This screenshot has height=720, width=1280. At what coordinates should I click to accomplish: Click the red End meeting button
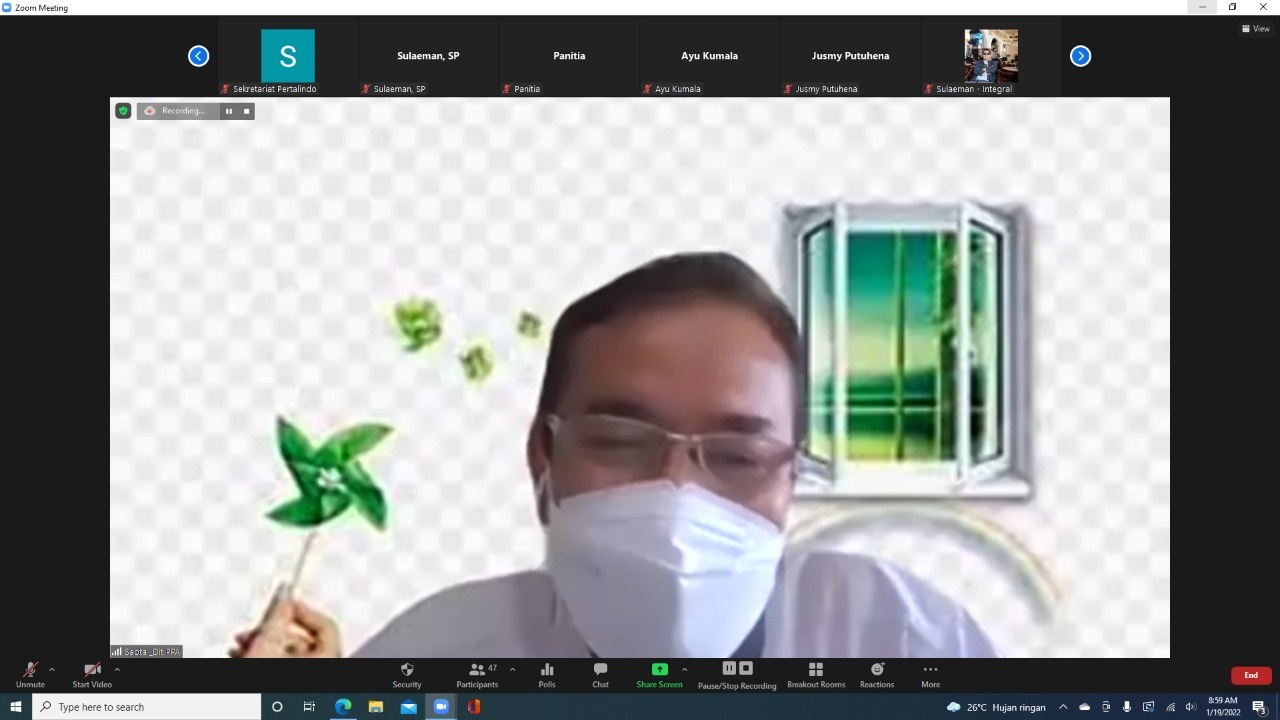click(1250, 675)
